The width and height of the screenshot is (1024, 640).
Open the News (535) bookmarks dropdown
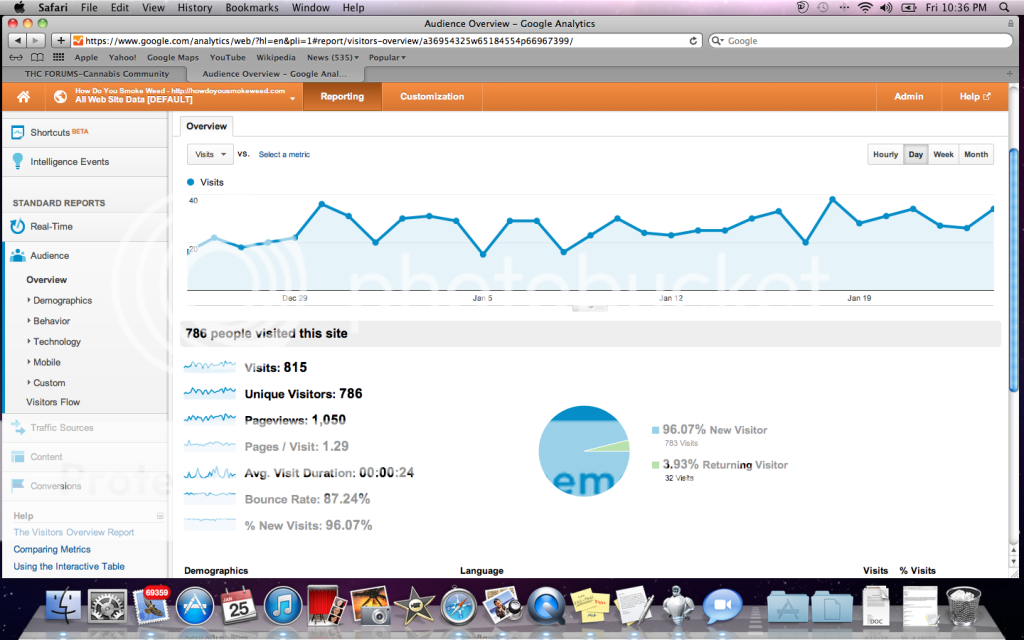[333, 57]
